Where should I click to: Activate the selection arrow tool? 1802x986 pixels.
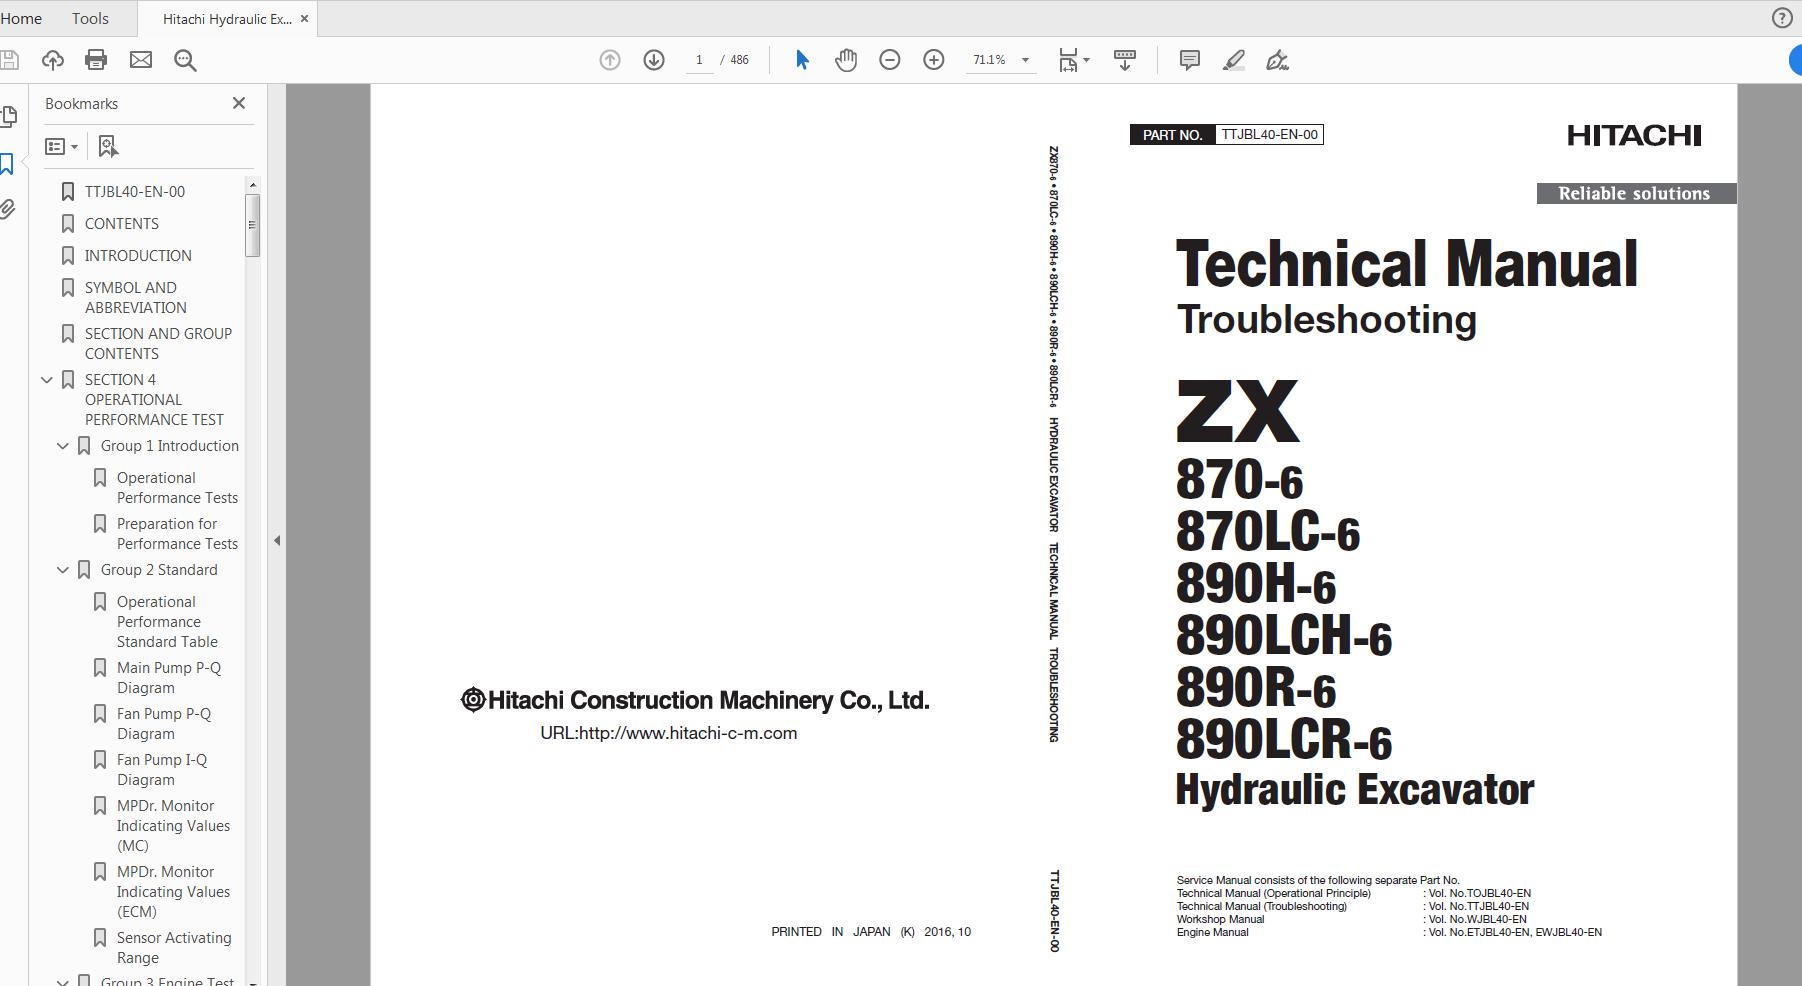point(802,60)
